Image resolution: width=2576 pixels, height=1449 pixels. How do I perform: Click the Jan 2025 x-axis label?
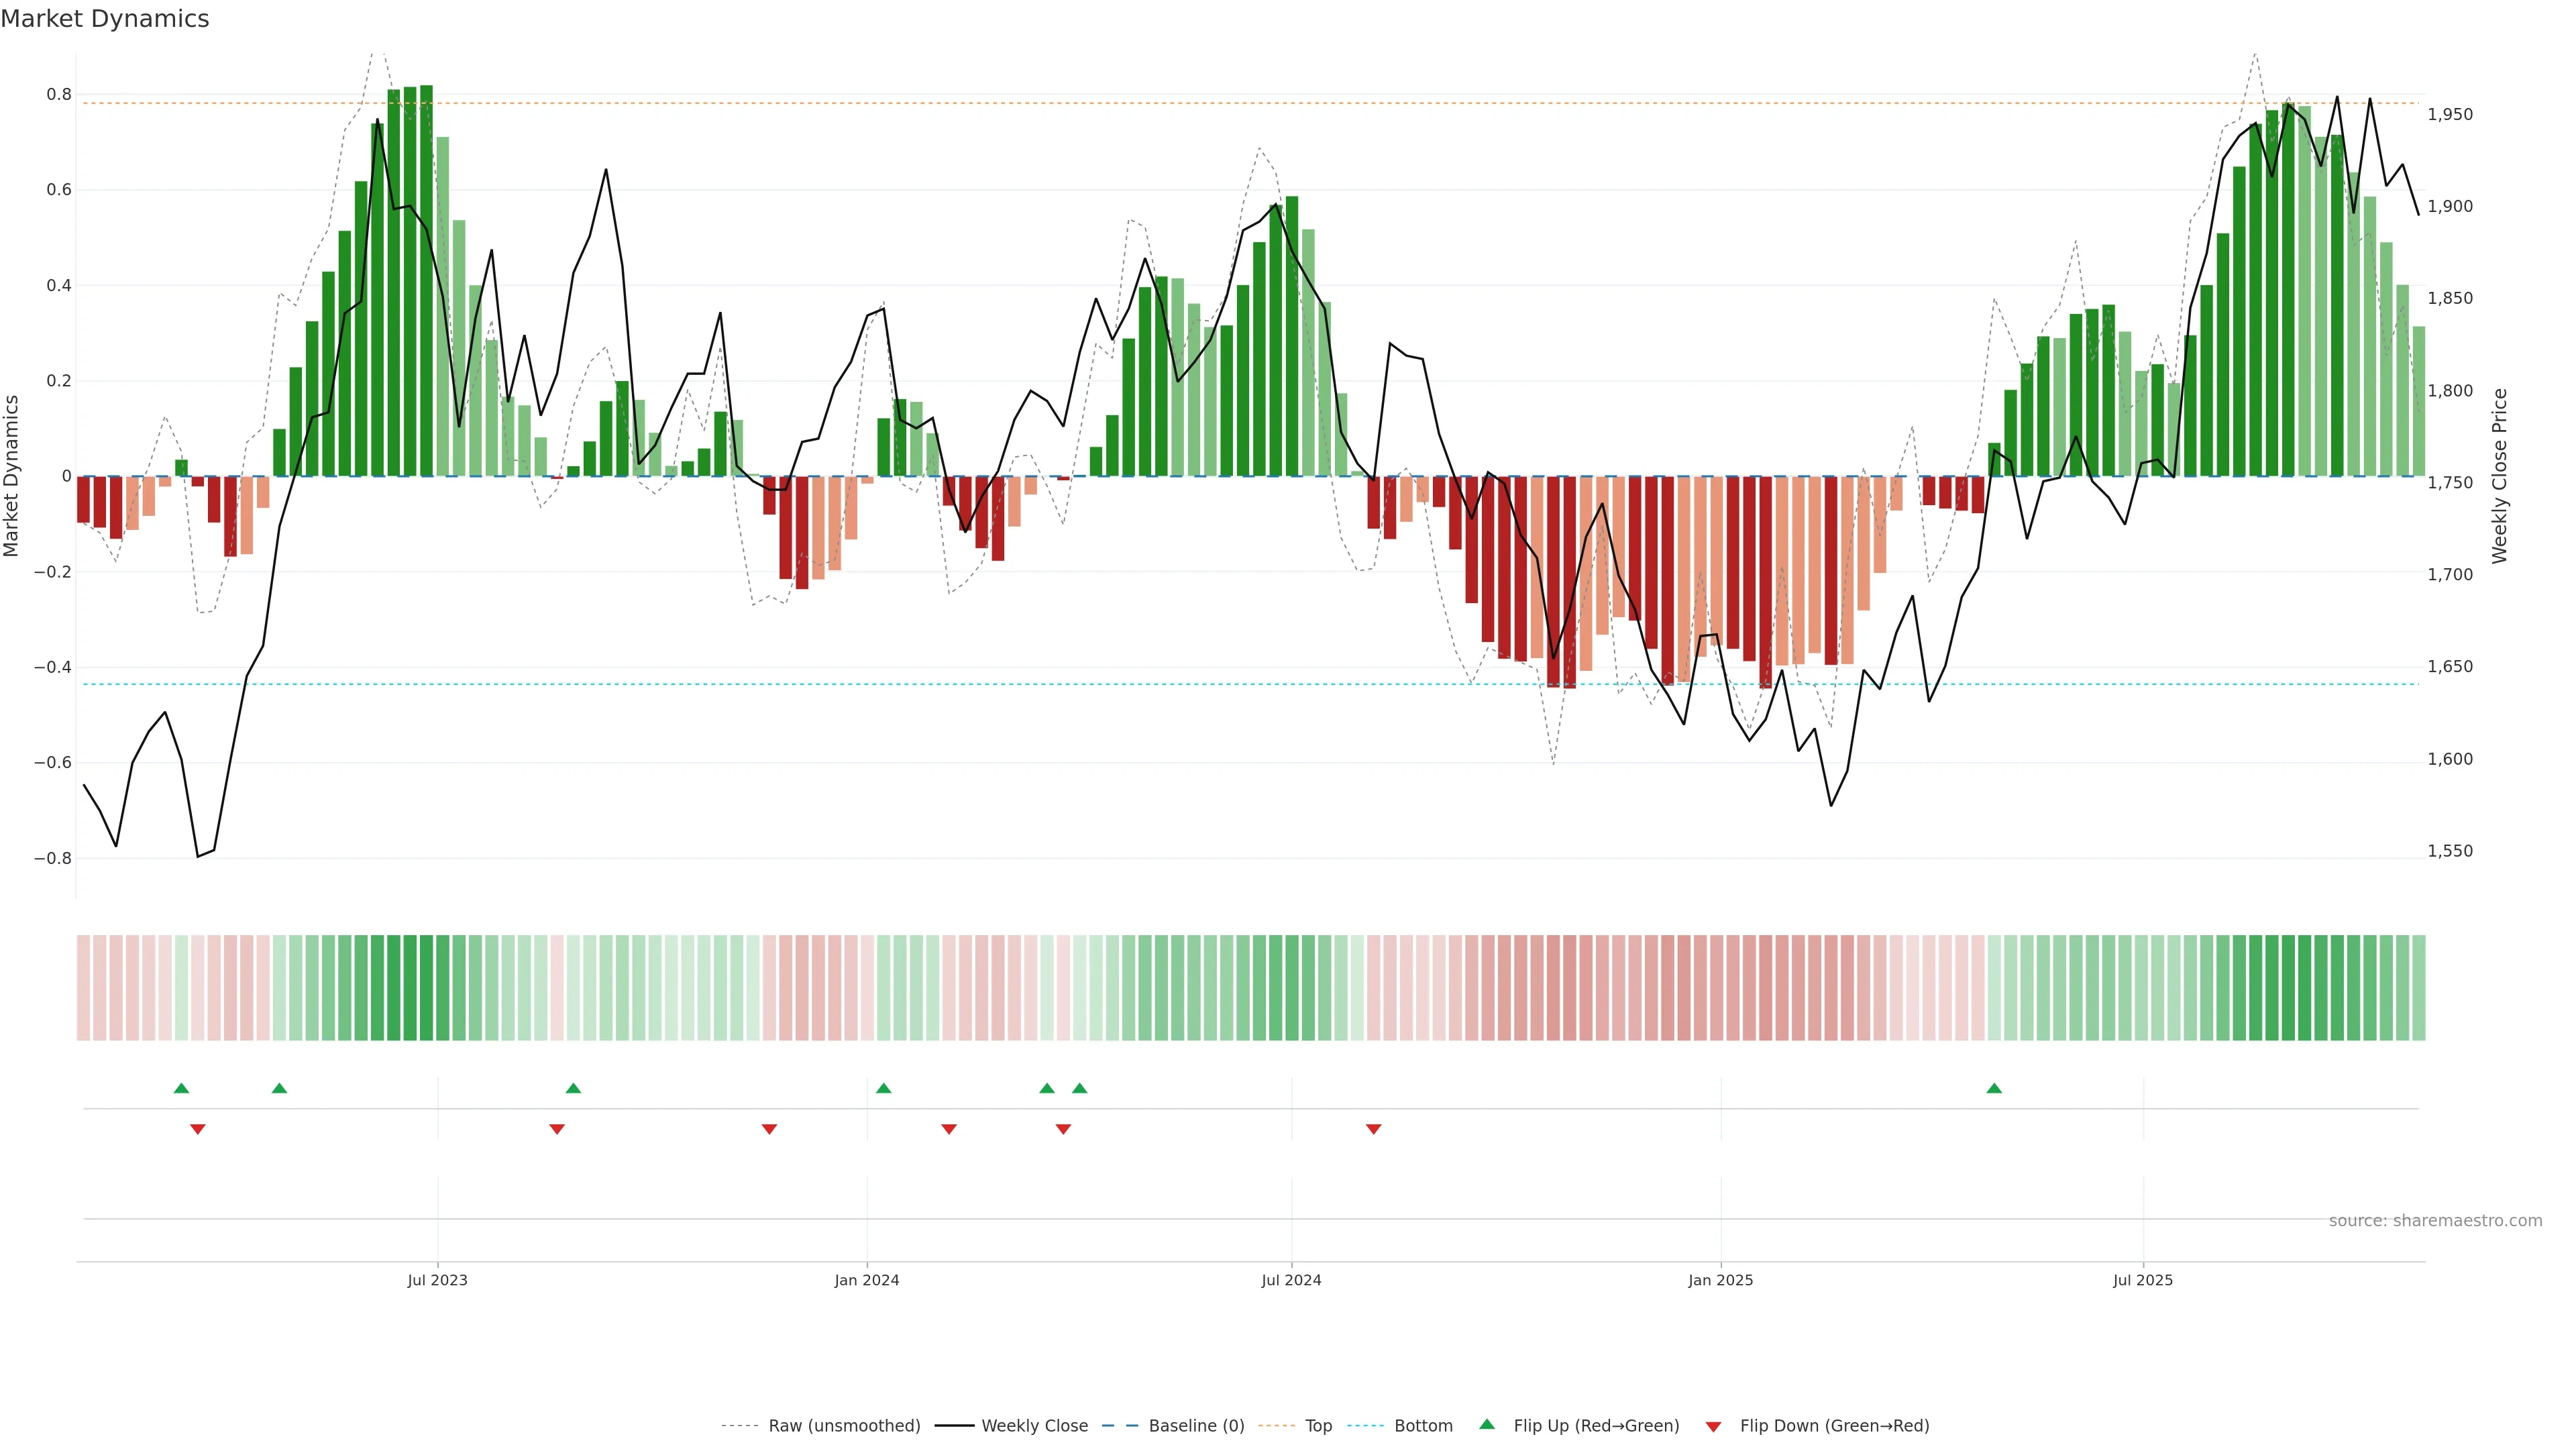[1720, 1280]
